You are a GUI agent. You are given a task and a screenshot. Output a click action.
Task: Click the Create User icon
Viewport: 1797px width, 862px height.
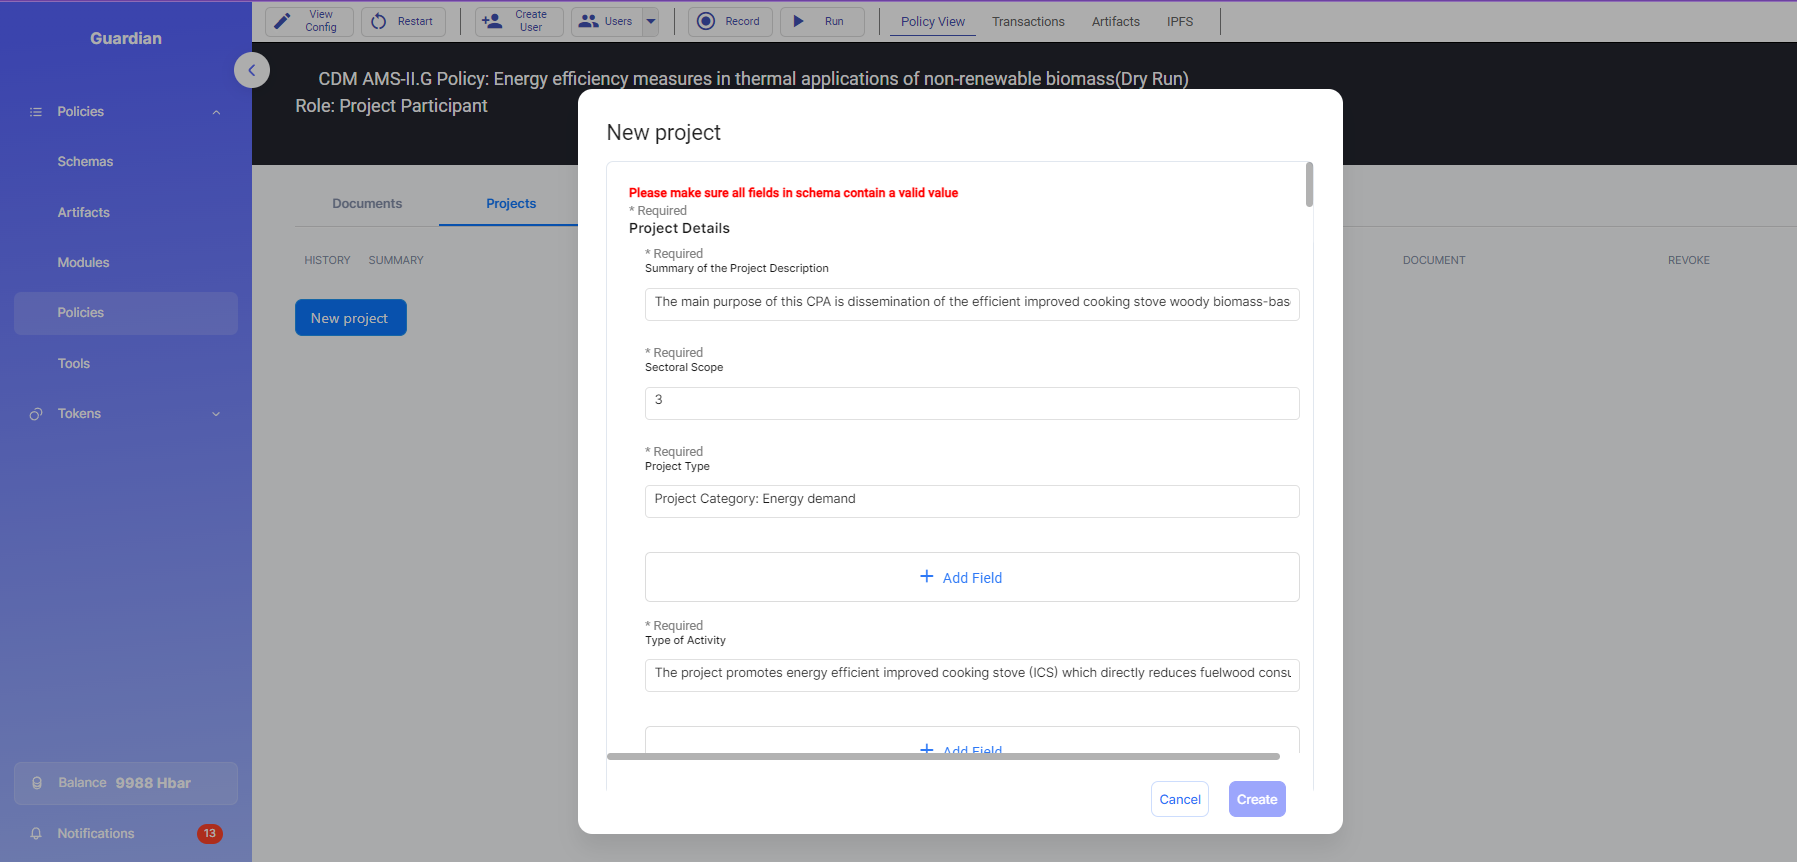(492, 21)
